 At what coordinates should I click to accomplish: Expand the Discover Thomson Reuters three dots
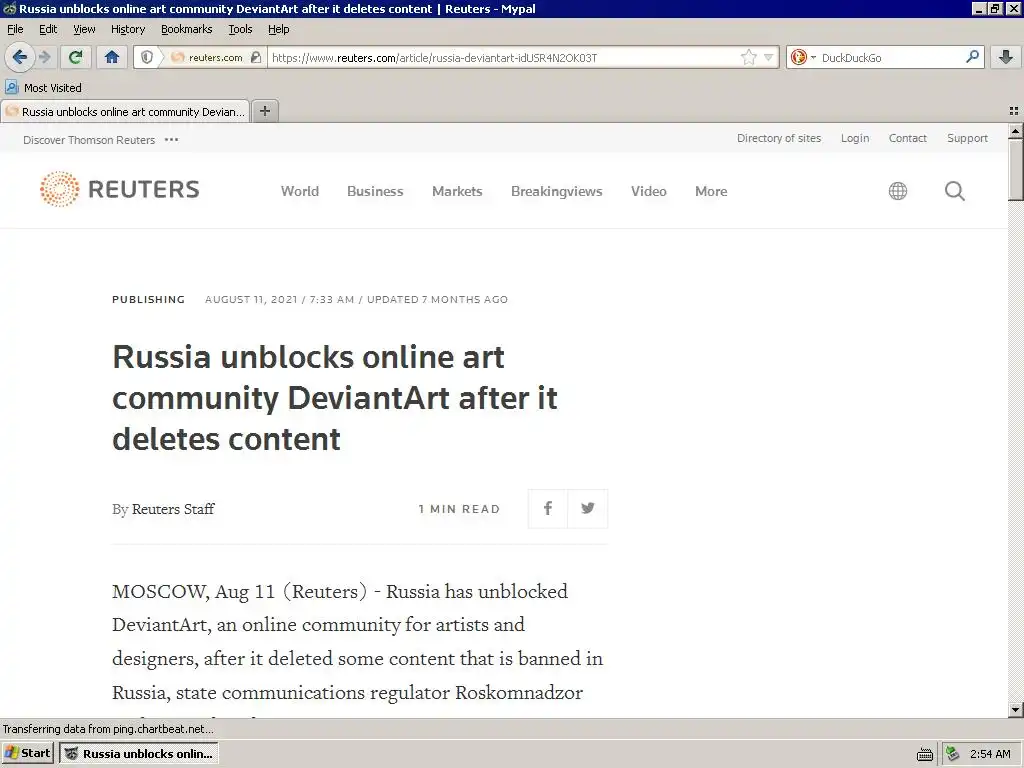[x=171, y=140]
